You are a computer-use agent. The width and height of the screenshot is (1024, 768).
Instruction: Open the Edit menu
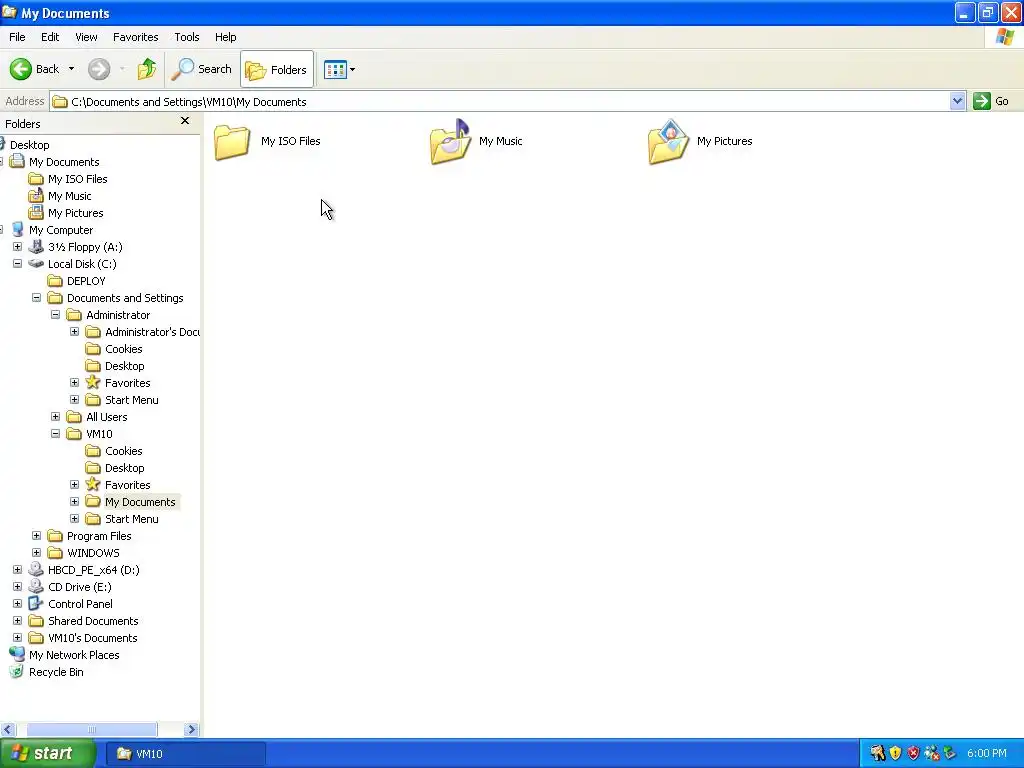click(x=50, y=37)
